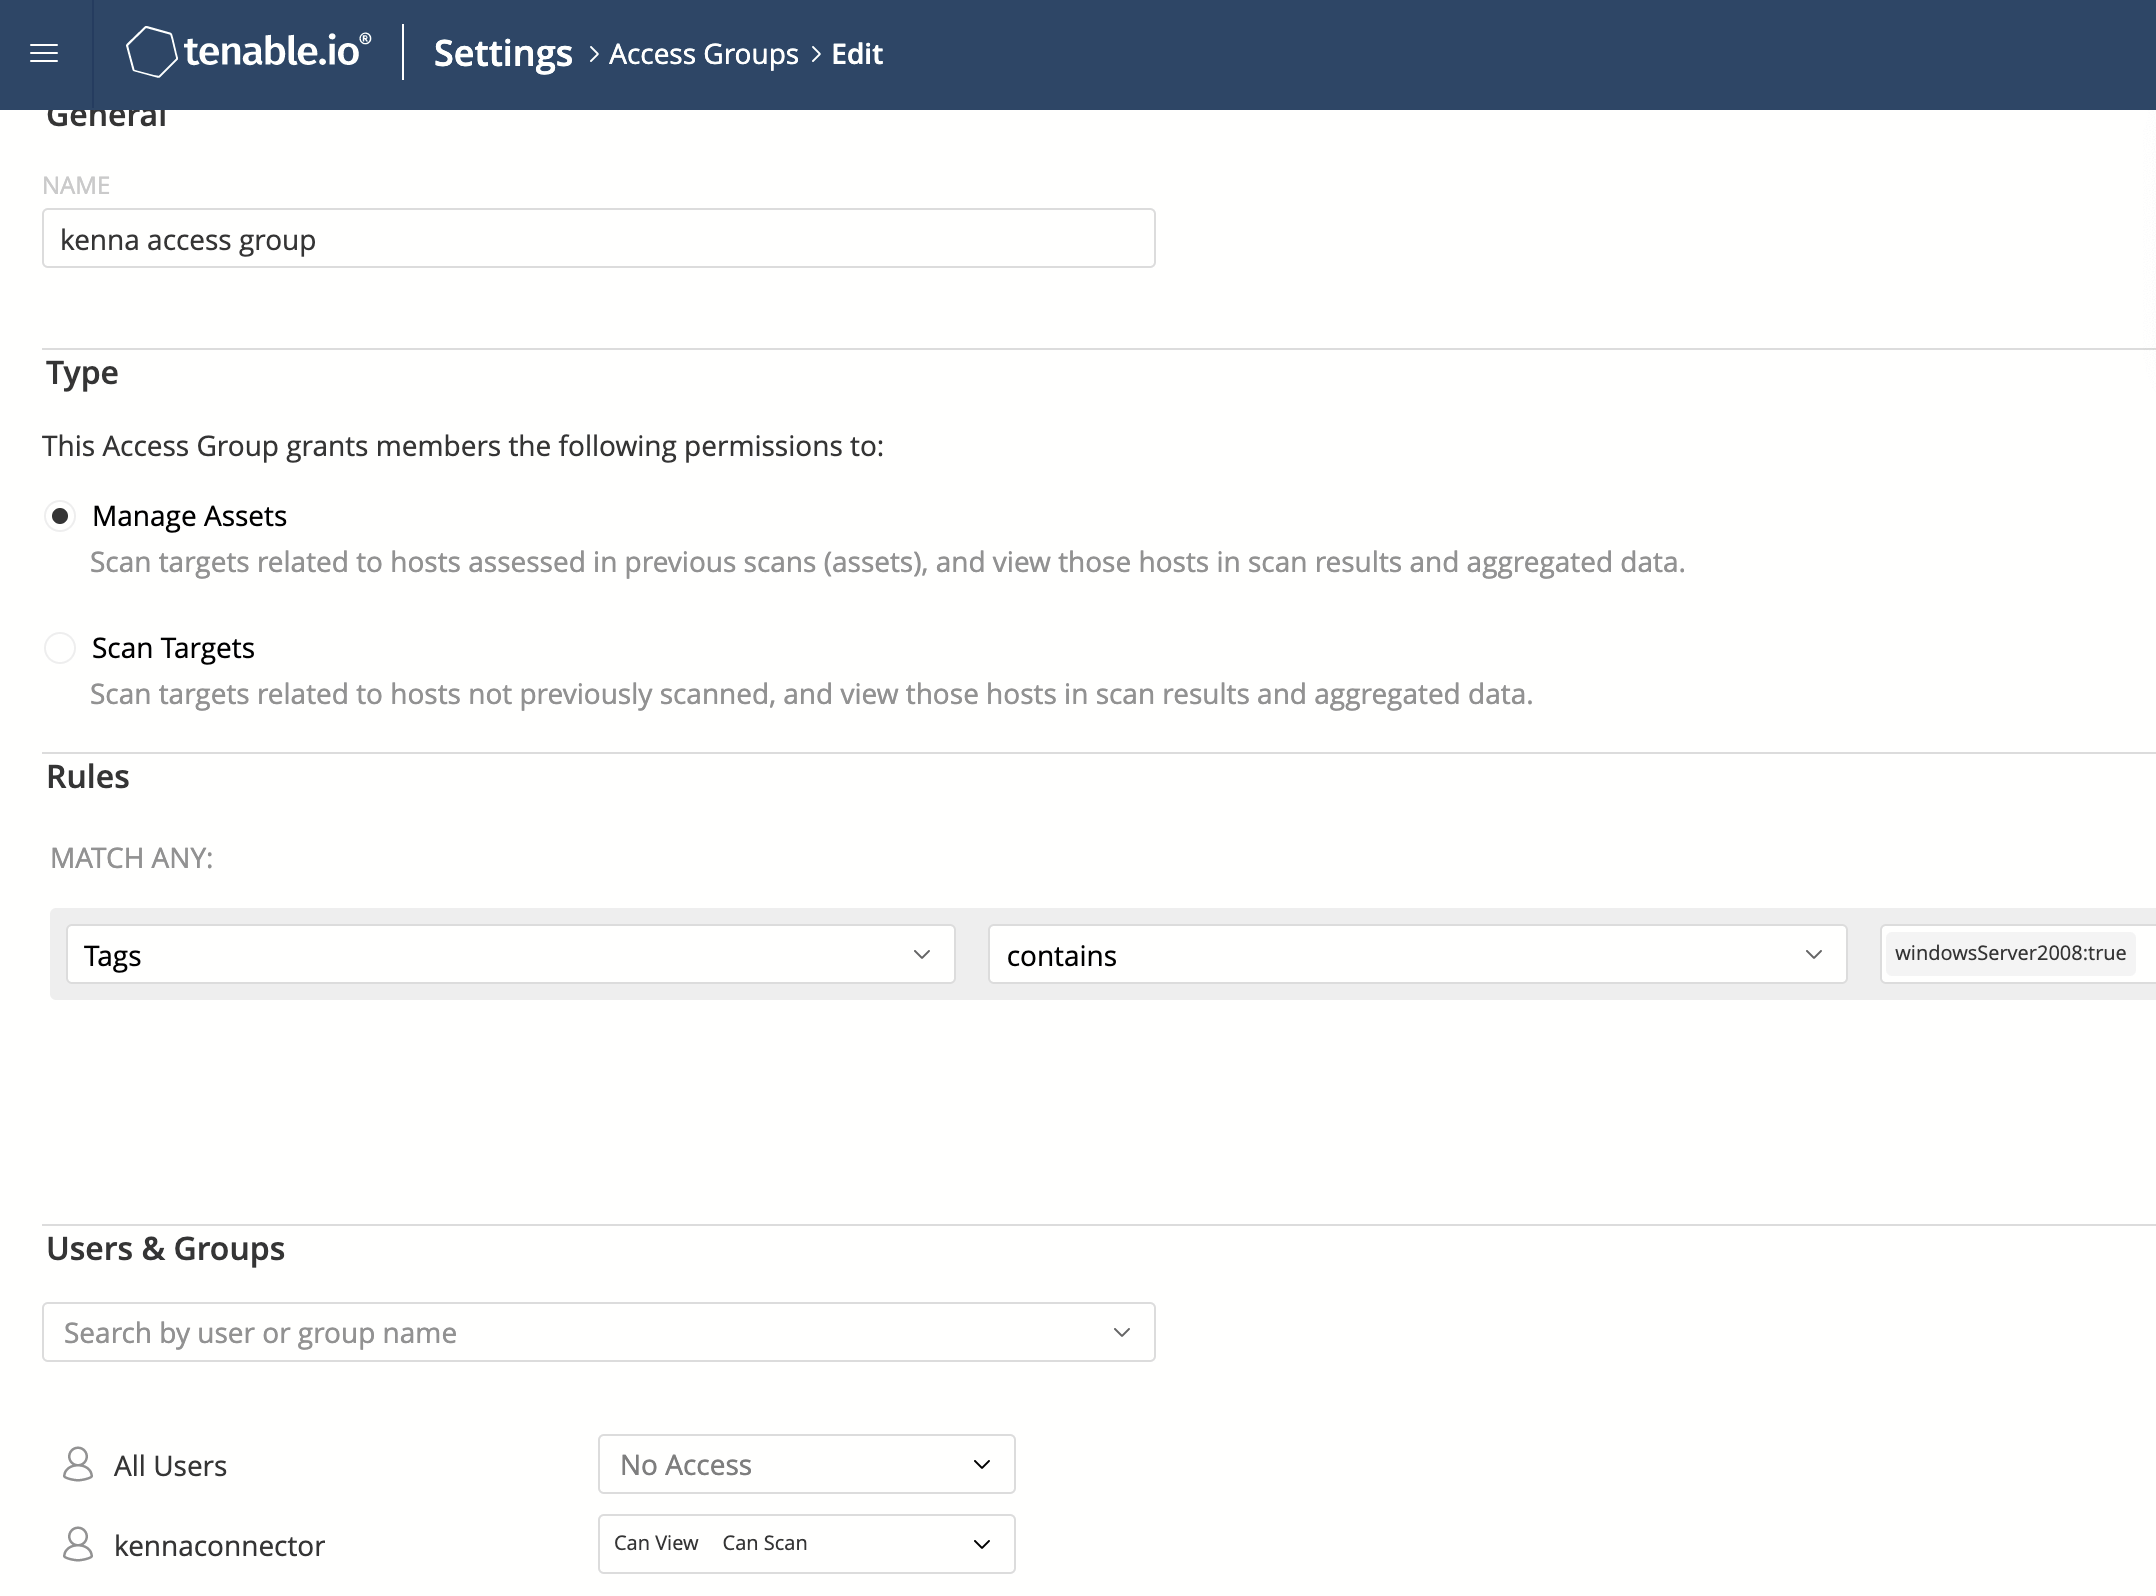
Task: Click the Rules section heading
Action: 87,776
